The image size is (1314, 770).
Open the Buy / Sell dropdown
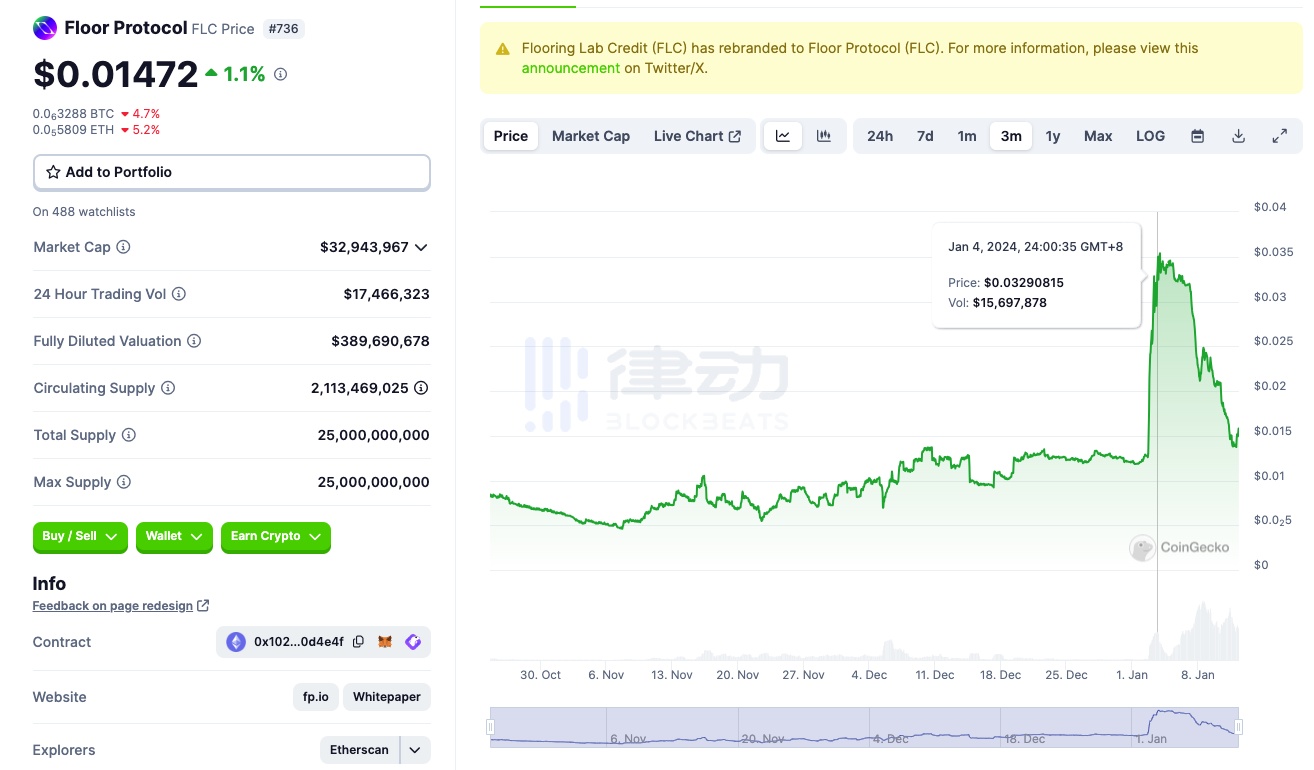click(80, 537)
